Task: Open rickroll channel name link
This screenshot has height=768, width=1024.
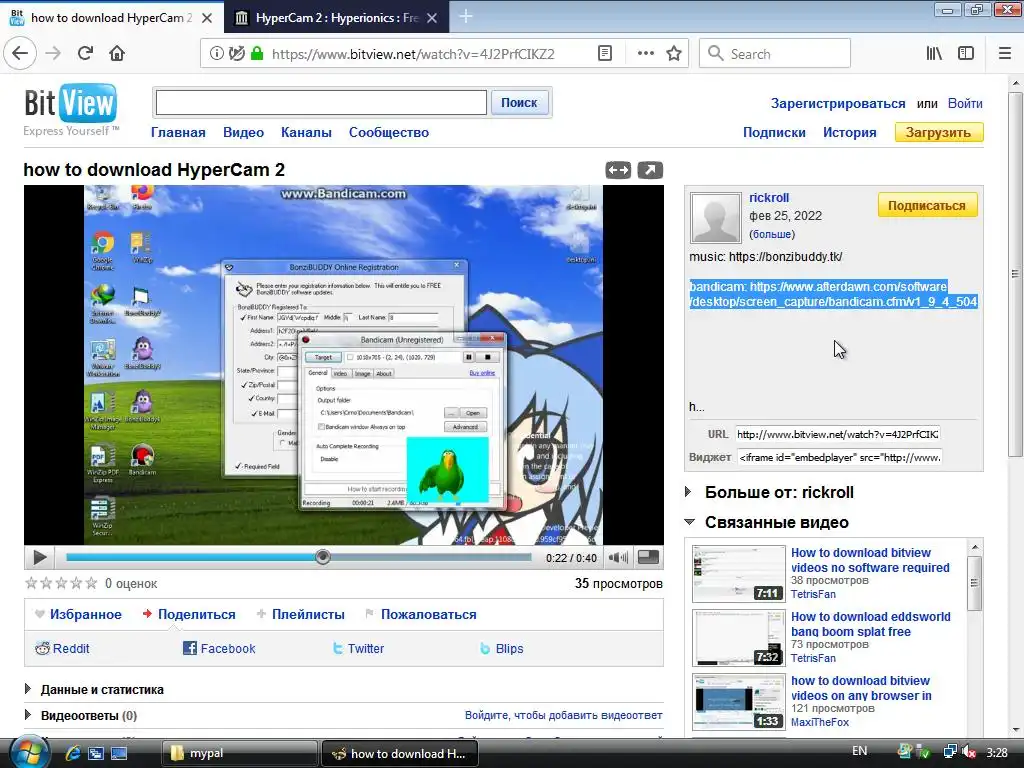Action: pos(769,198)
